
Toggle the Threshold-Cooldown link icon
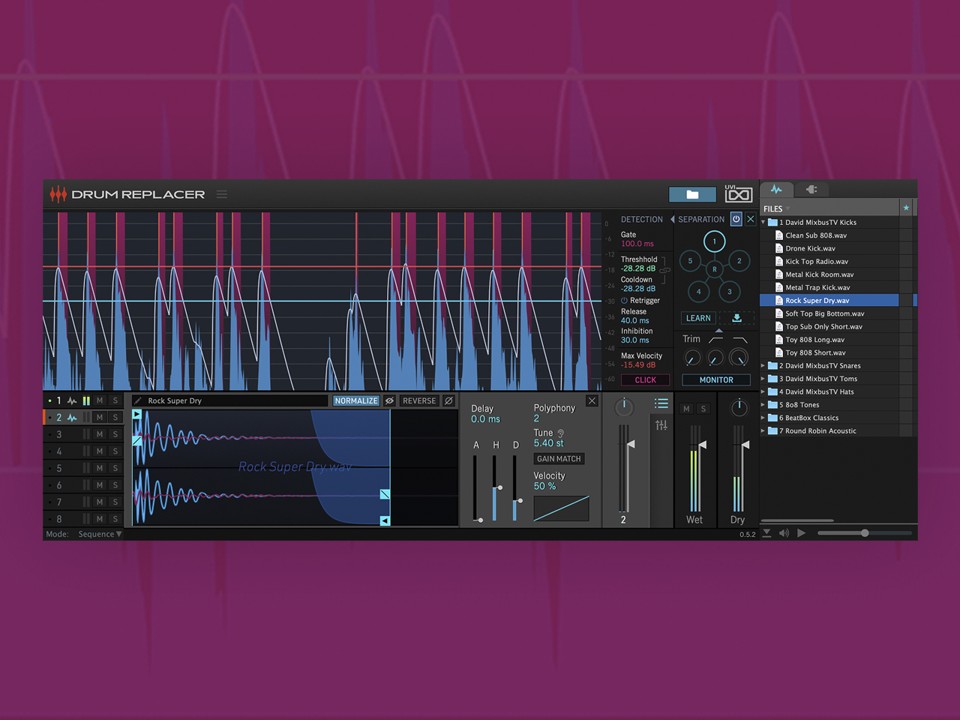click(665, 269)
